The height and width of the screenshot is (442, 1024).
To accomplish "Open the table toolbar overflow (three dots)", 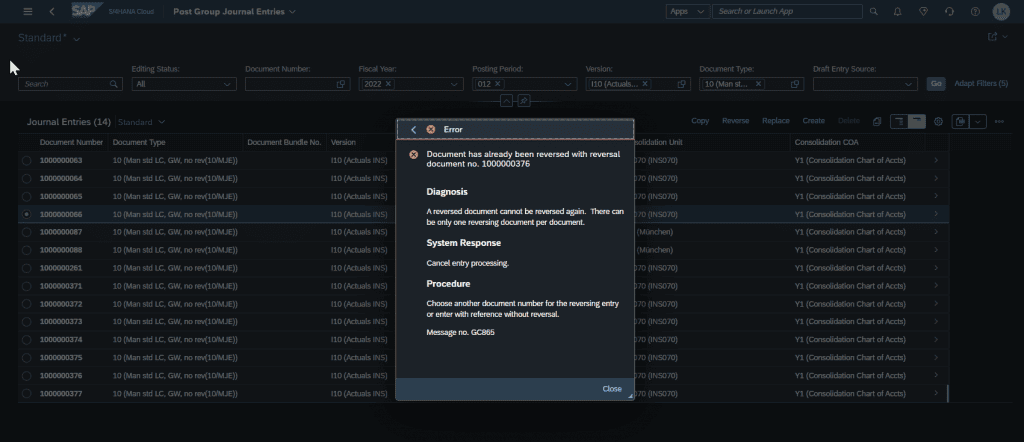I will click(x=999, y=121).
